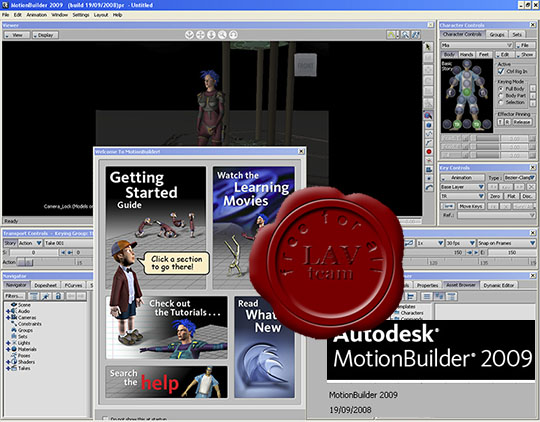Select the Selection keying mode radio
The height and width of the screenshot is (422, 540).
click(x=501, y=102)
